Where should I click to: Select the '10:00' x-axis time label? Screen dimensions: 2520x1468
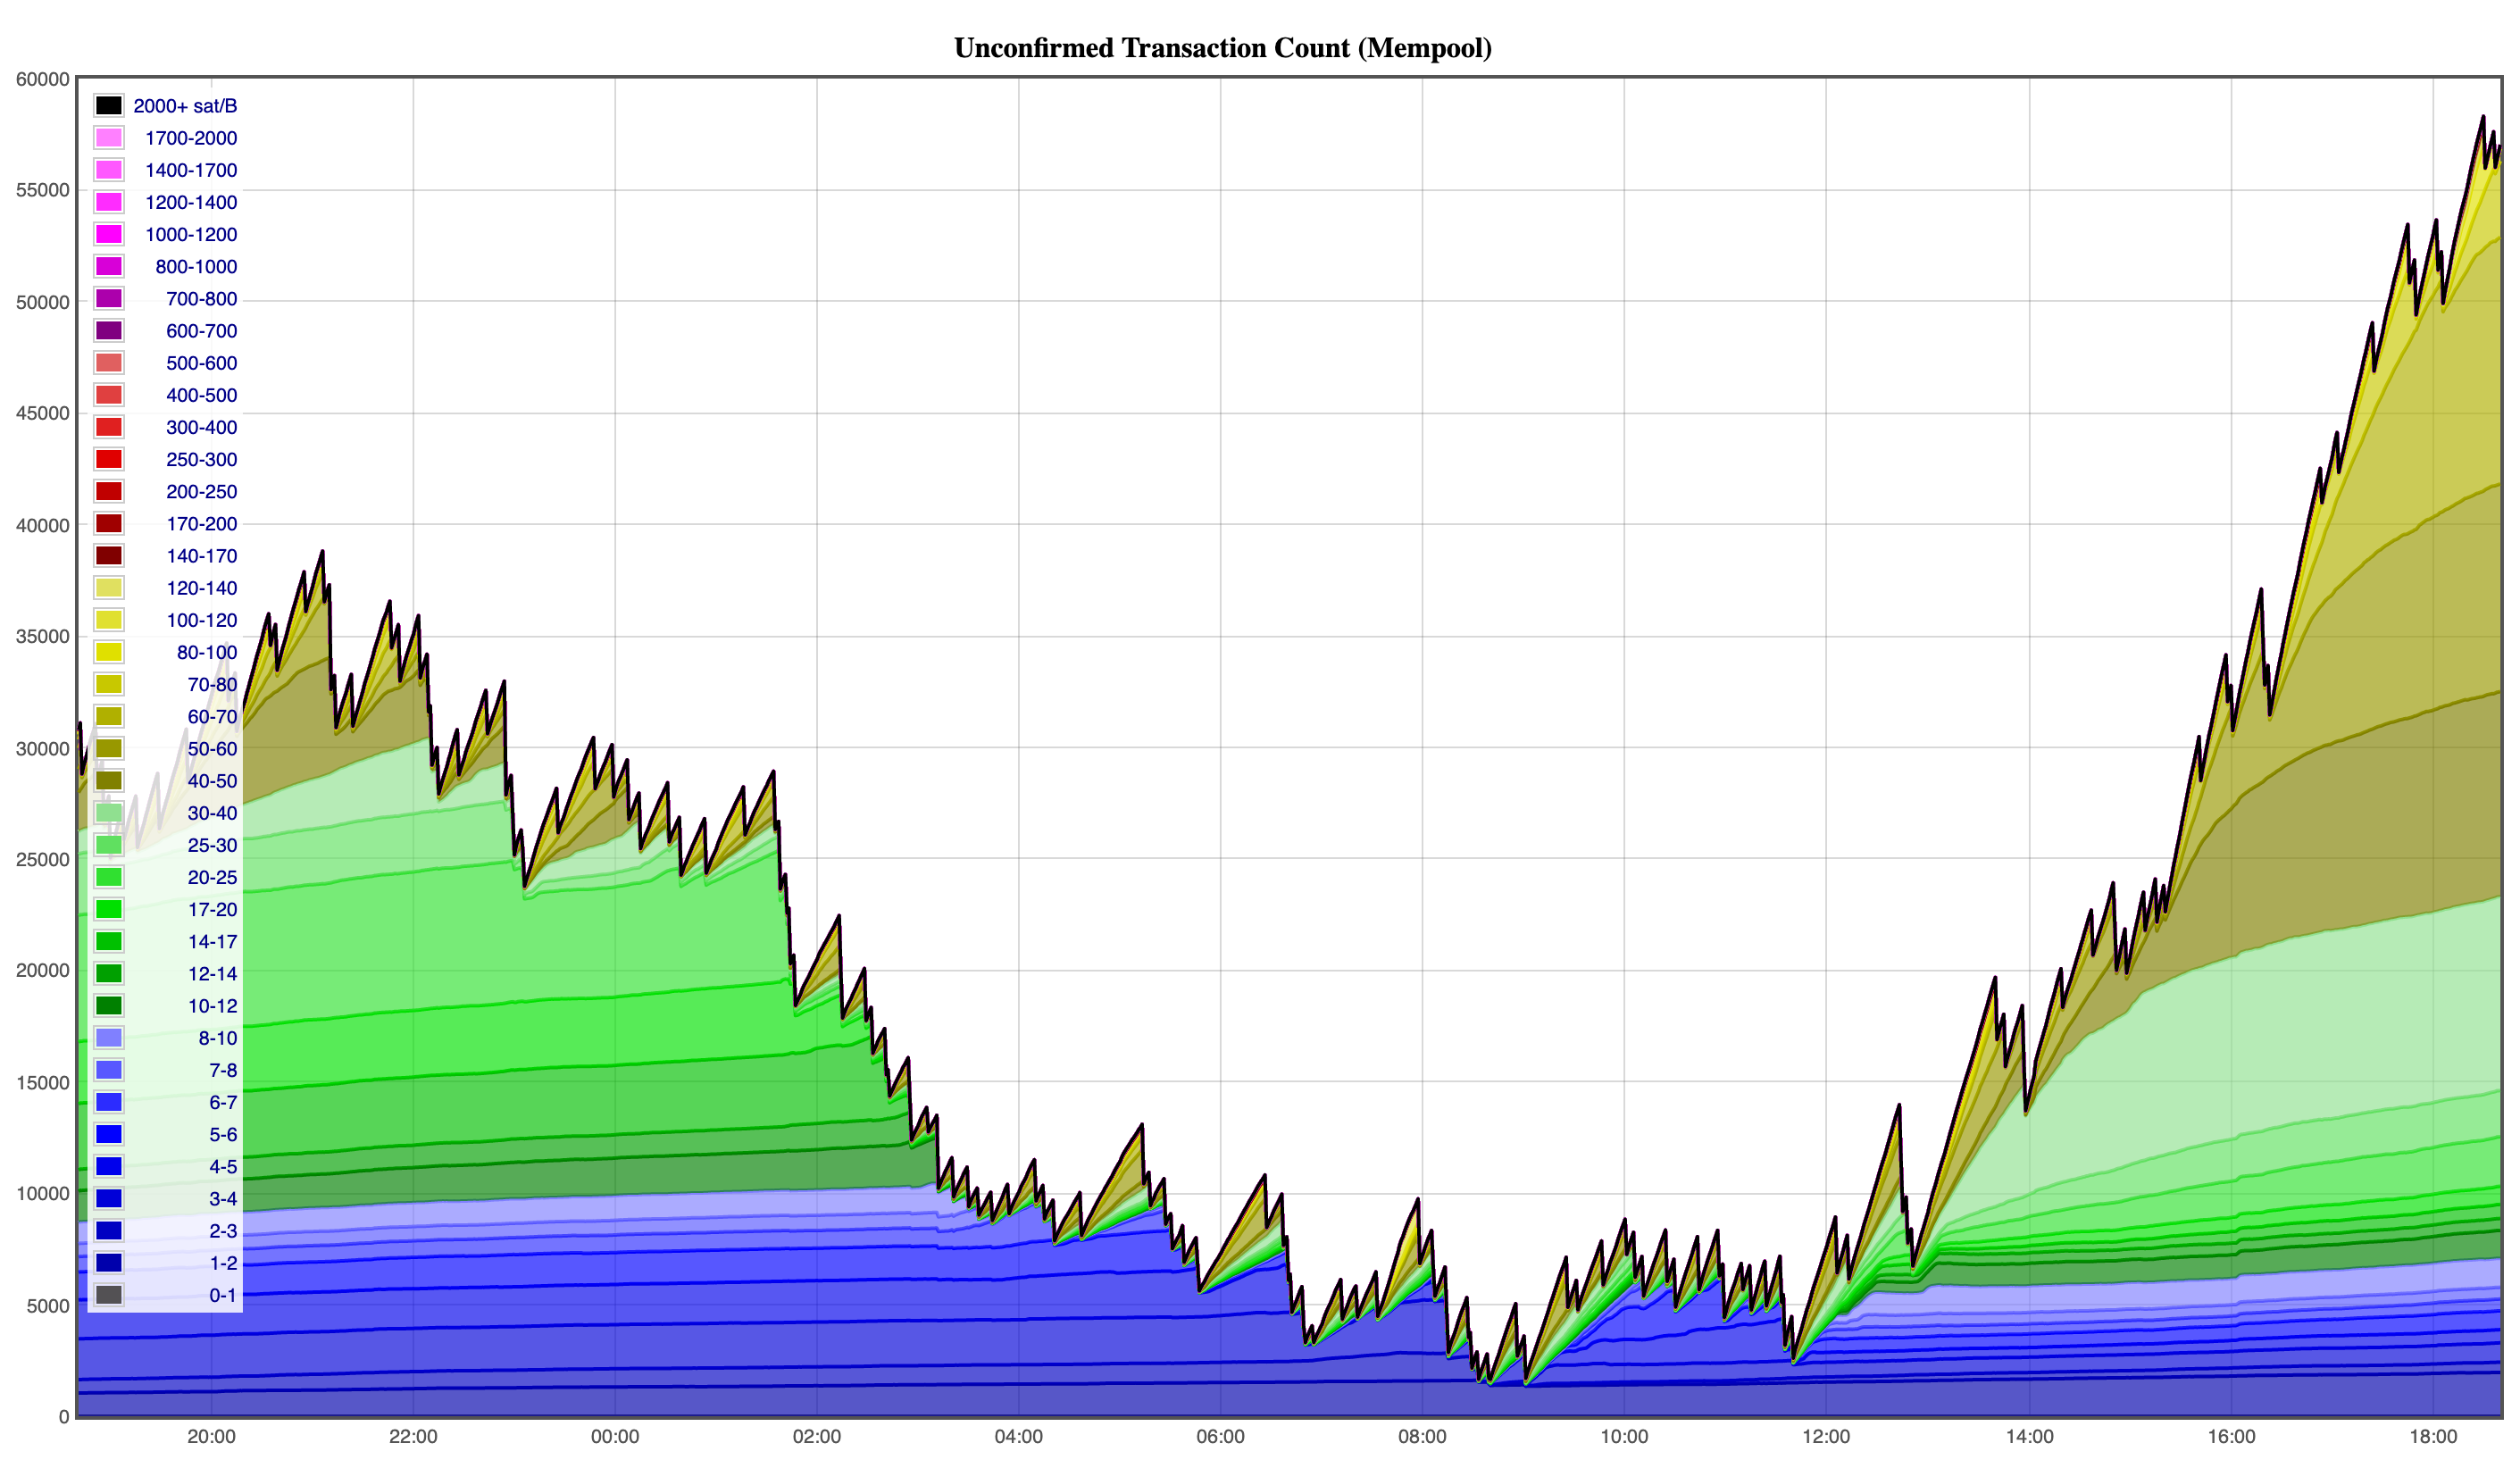coord(1624,1437)
